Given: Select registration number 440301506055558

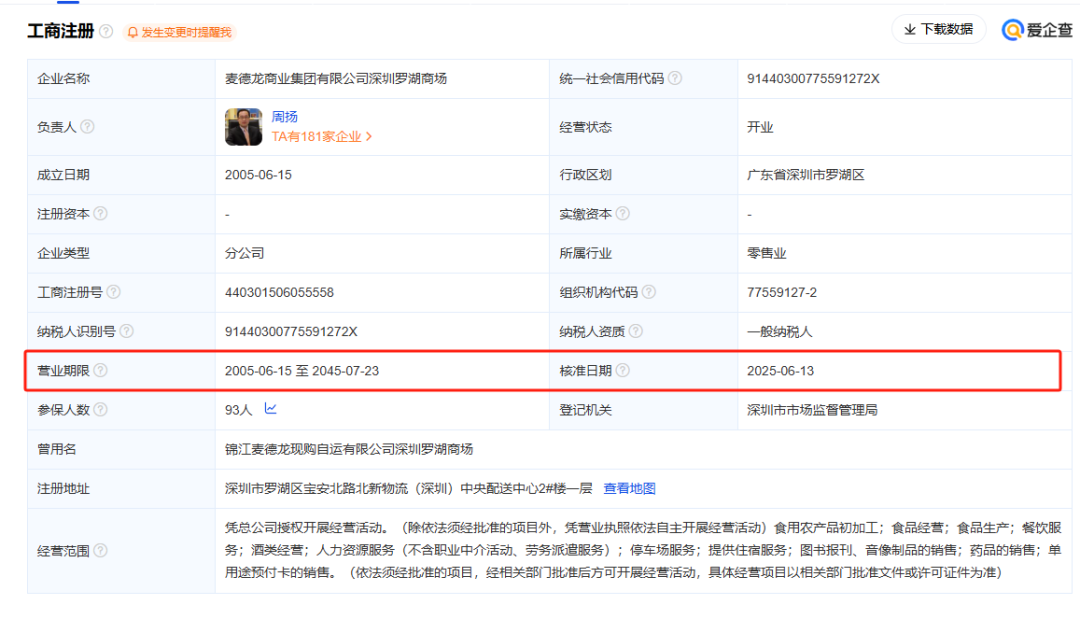Looking at the screenshot, I should 279,293.
